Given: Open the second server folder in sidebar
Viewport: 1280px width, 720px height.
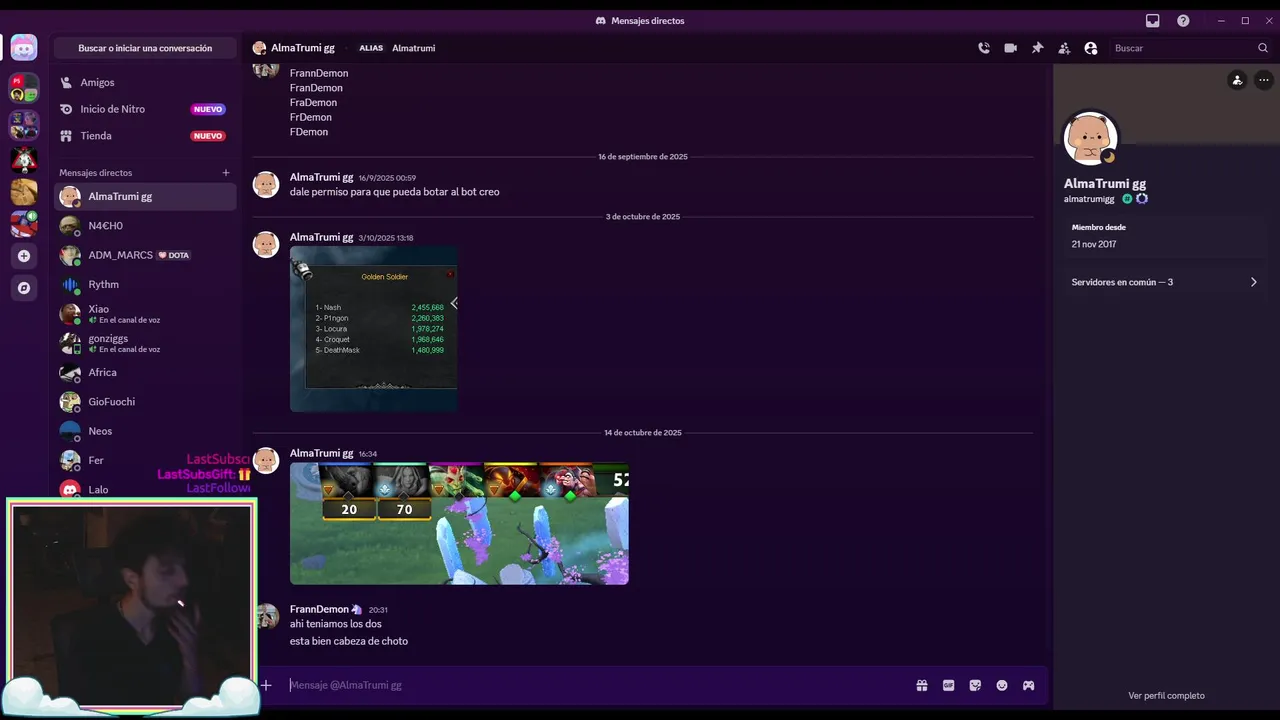Looking at the screenshot, I should click(24, 125).
